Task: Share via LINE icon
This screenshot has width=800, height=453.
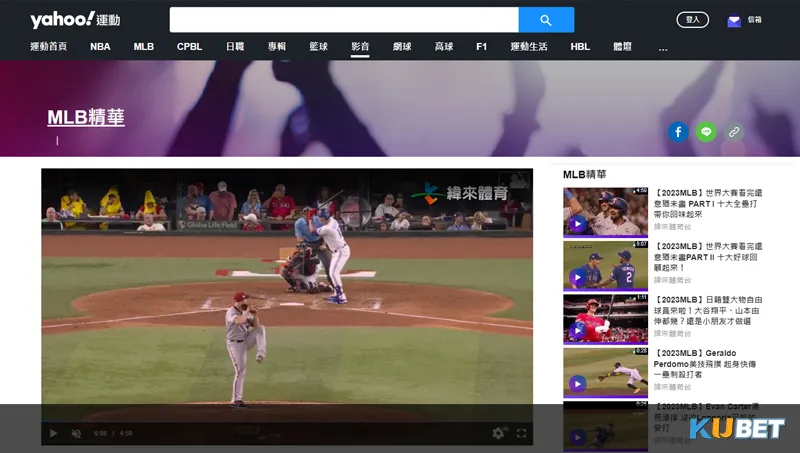Action: tap(706, 132)
